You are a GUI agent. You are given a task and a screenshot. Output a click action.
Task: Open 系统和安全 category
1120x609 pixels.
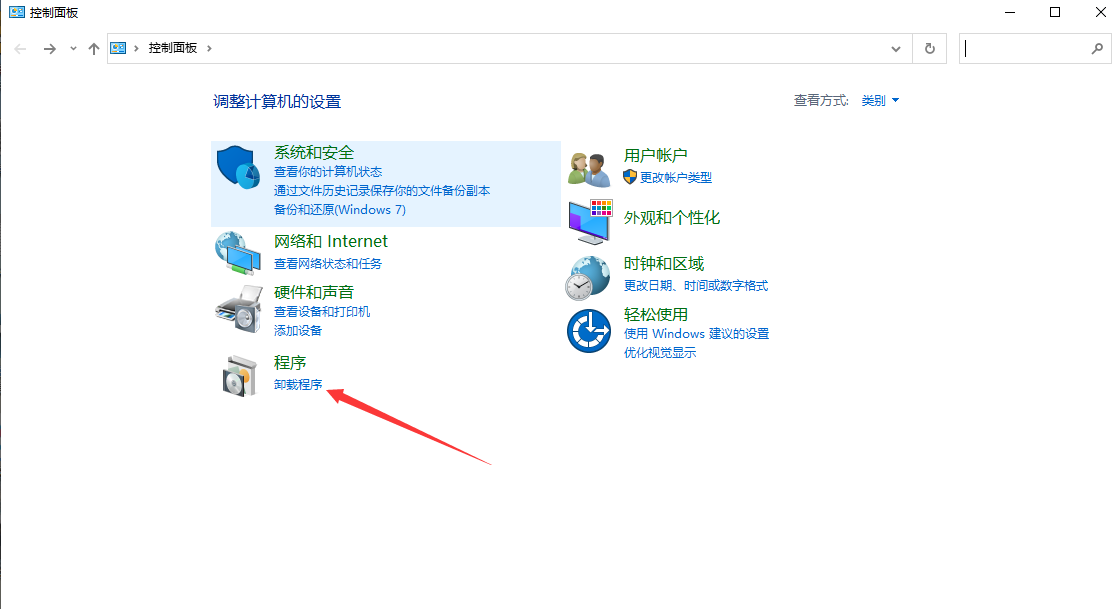pyautogui.click(x=314, y=152)
